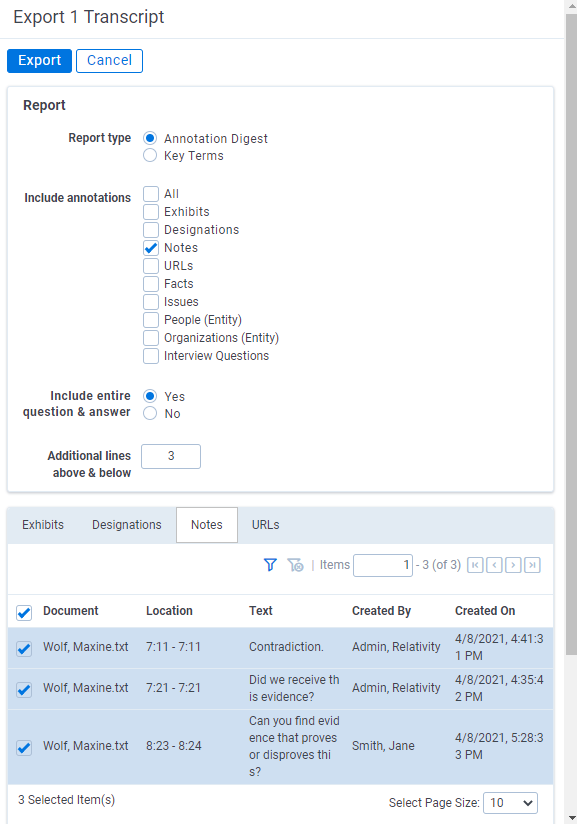Click the scrollbar up arrow
This screenshot has width=577, height=824.
click(x=571, y=6)
